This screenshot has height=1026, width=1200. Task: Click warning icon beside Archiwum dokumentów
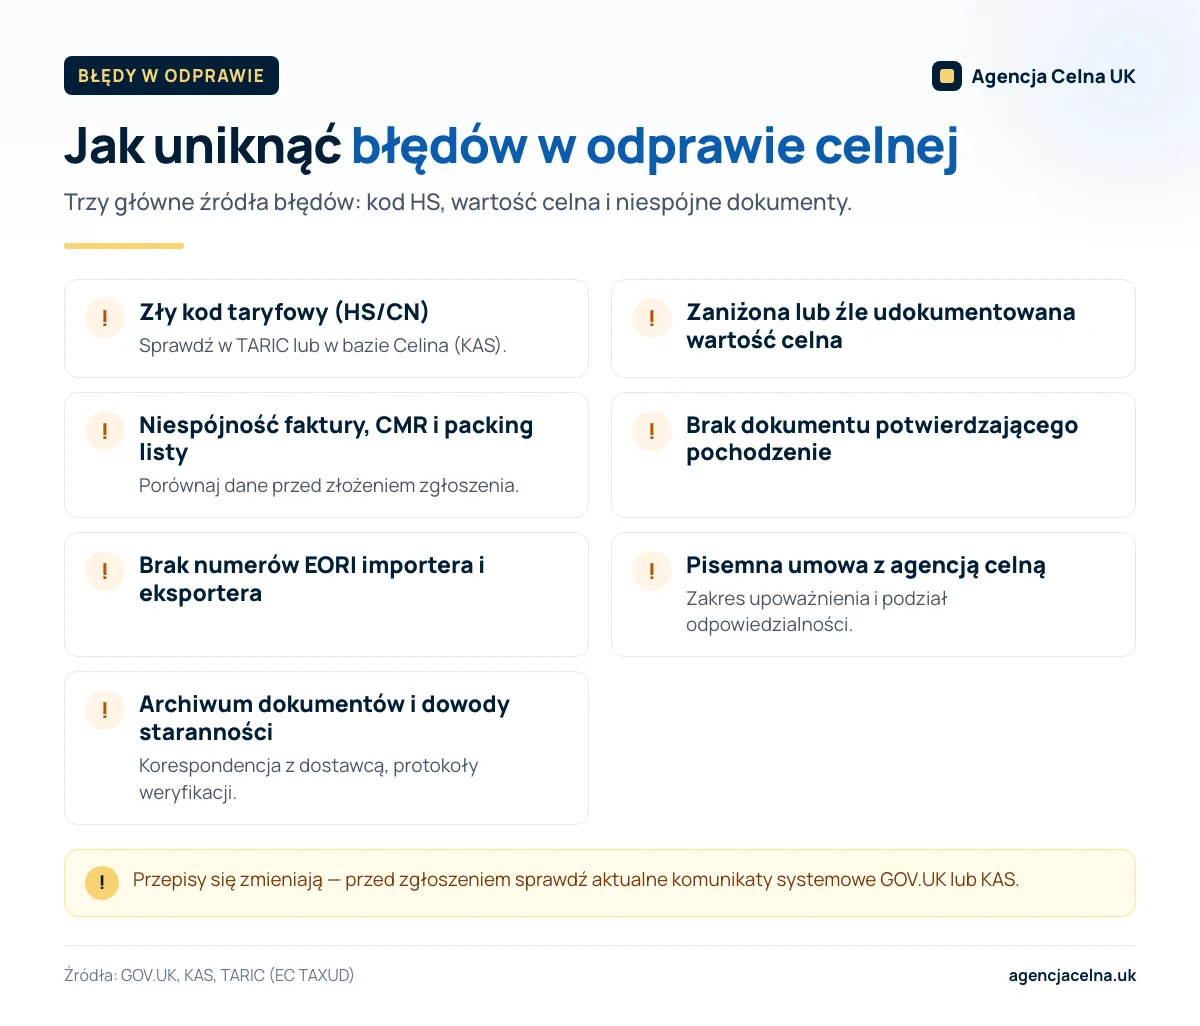(105, 711)
